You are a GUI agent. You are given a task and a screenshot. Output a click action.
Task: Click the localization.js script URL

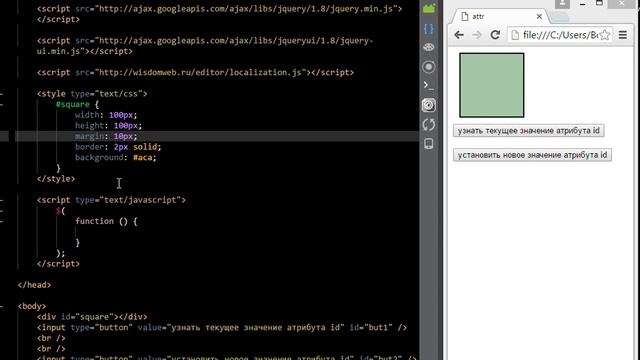point(200,73)
